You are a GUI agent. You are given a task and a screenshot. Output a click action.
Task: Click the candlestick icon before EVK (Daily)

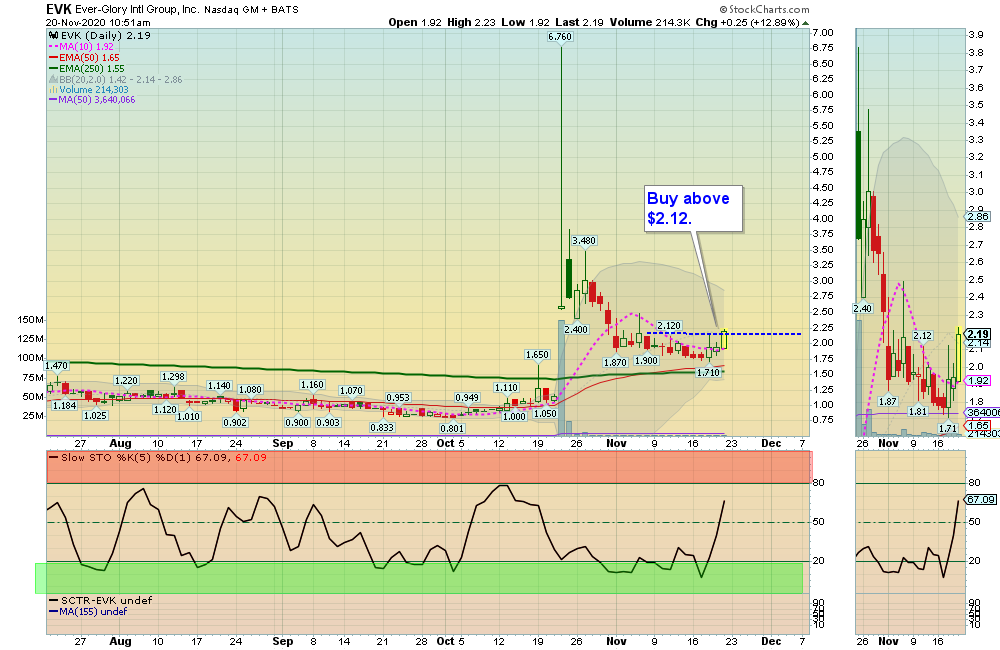tap(54, 36)
